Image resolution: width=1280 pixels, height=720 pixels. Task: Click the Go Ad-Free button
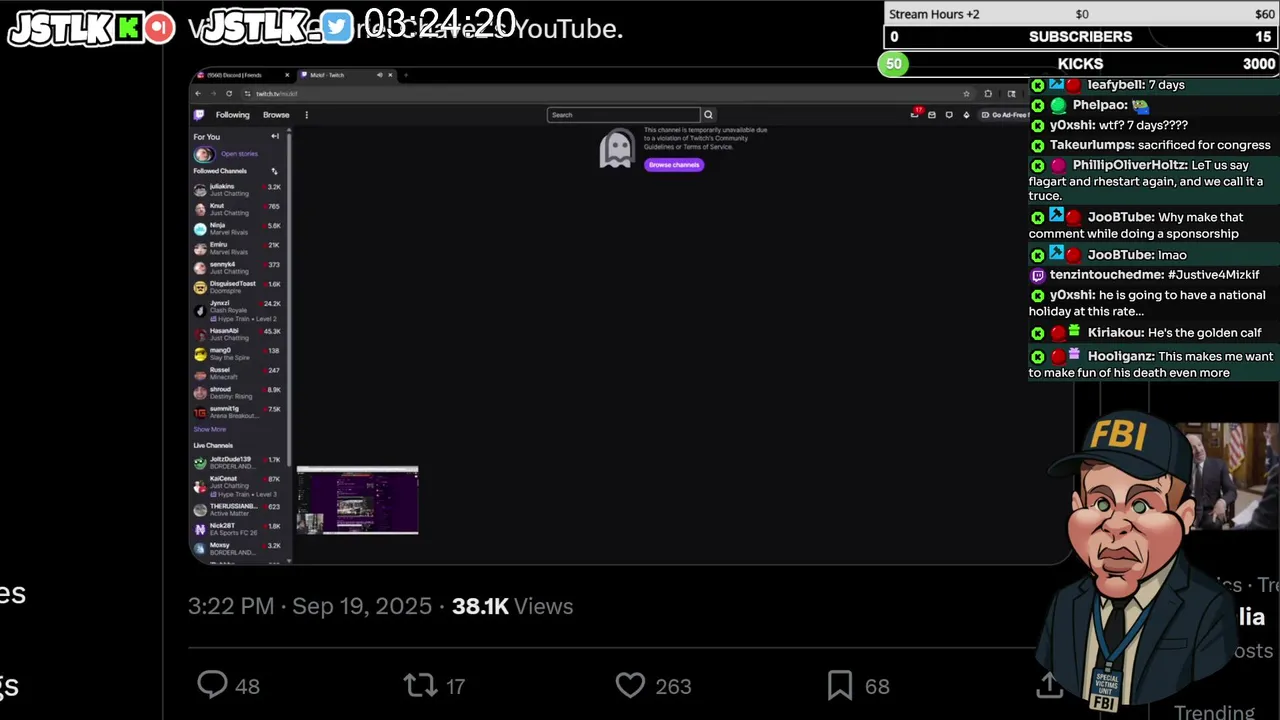1005,115
